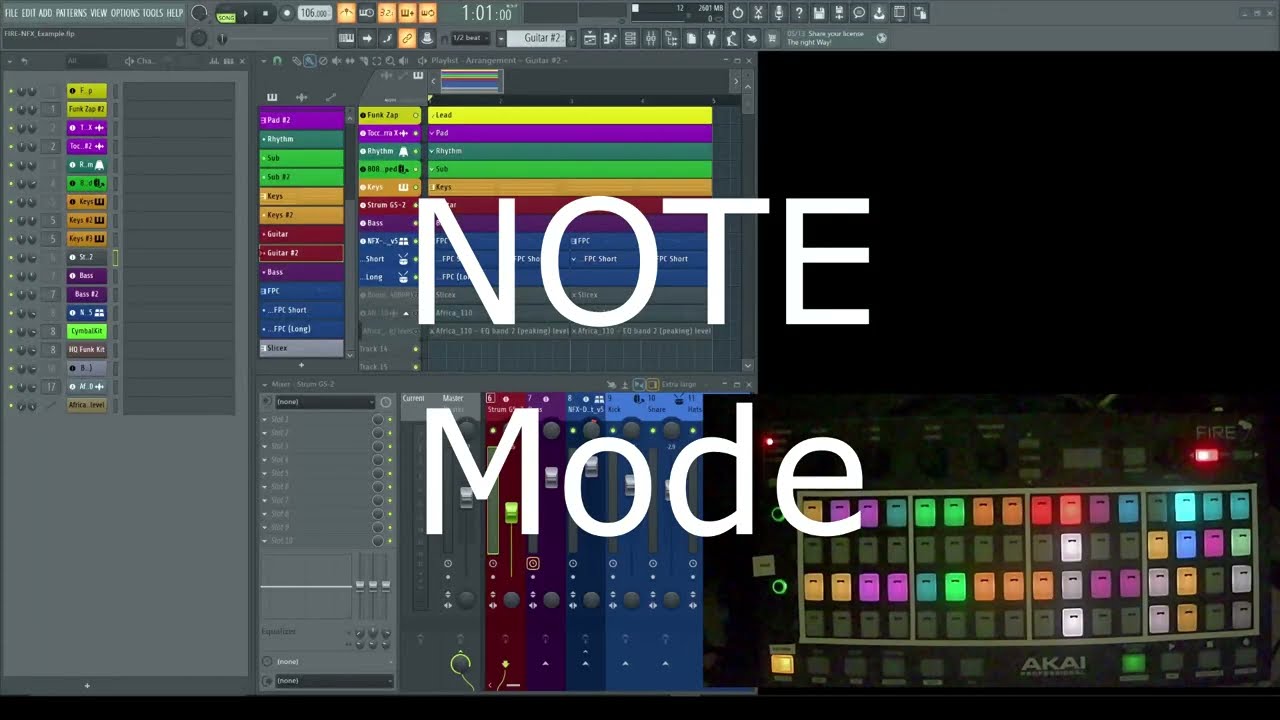
Task: Click the download content icon
Action: (x=879, y=13)
